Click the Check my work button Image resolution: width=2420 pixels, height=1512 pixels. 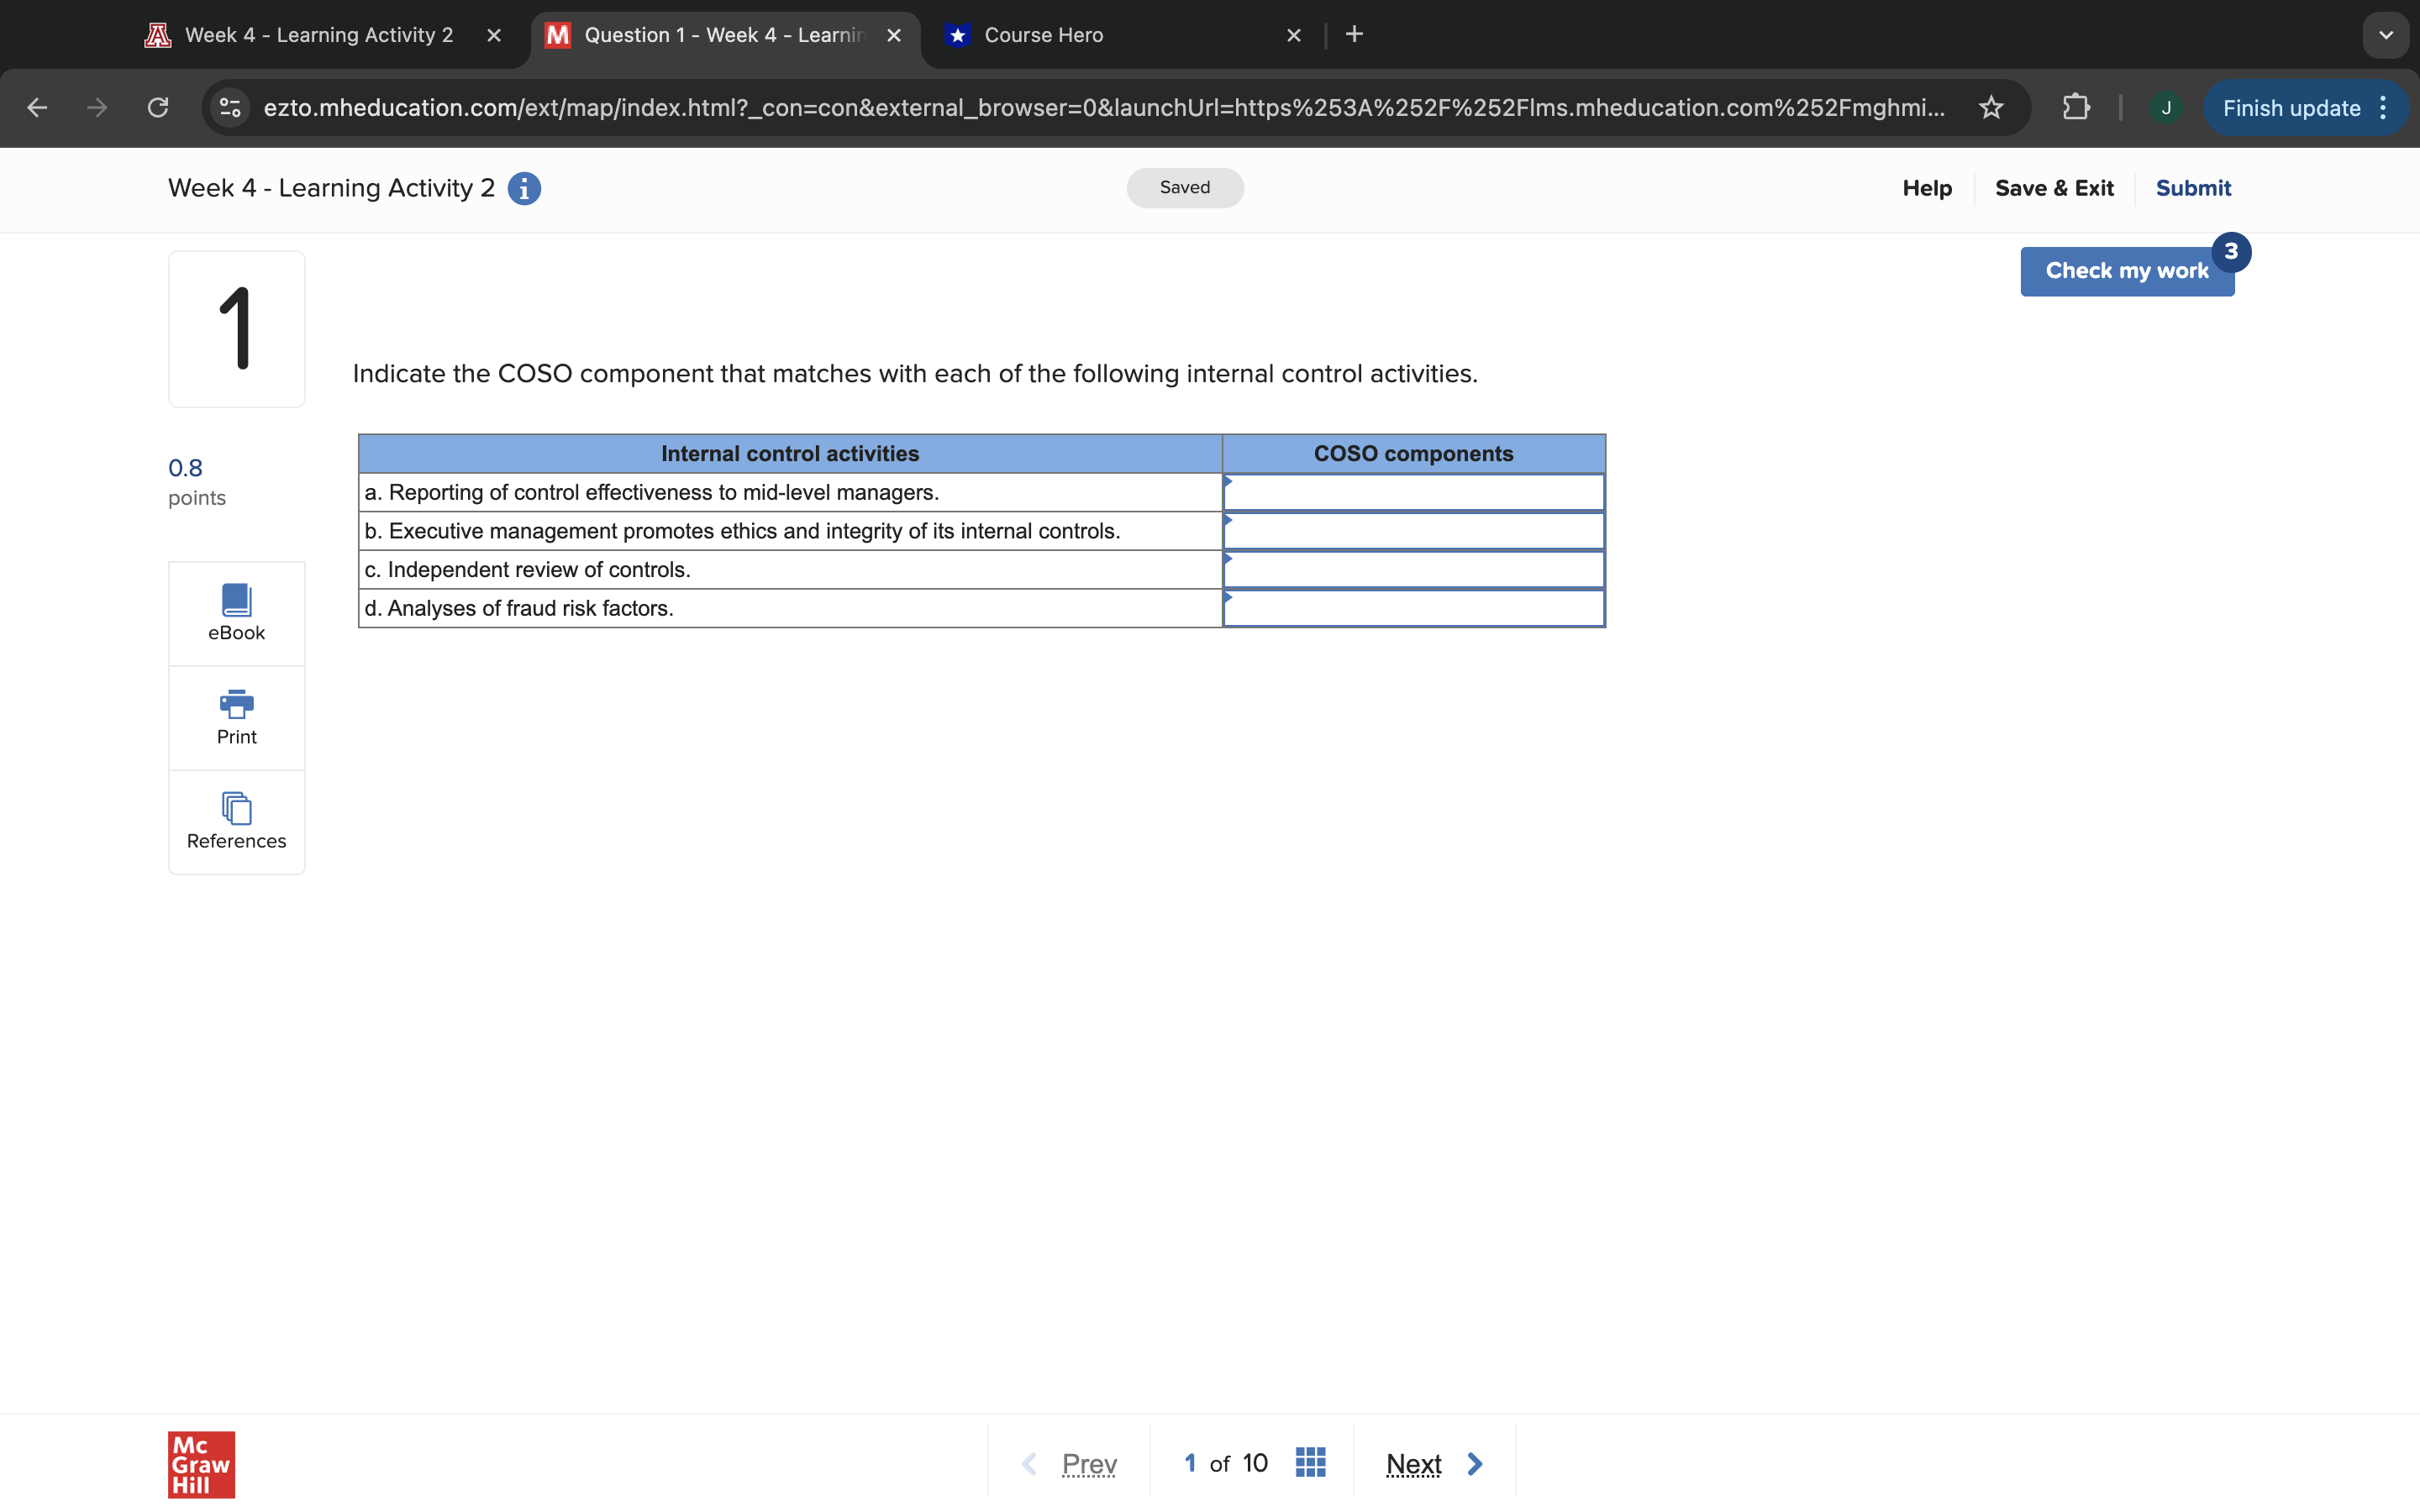pyautogui.click(x=2126, y=271)
